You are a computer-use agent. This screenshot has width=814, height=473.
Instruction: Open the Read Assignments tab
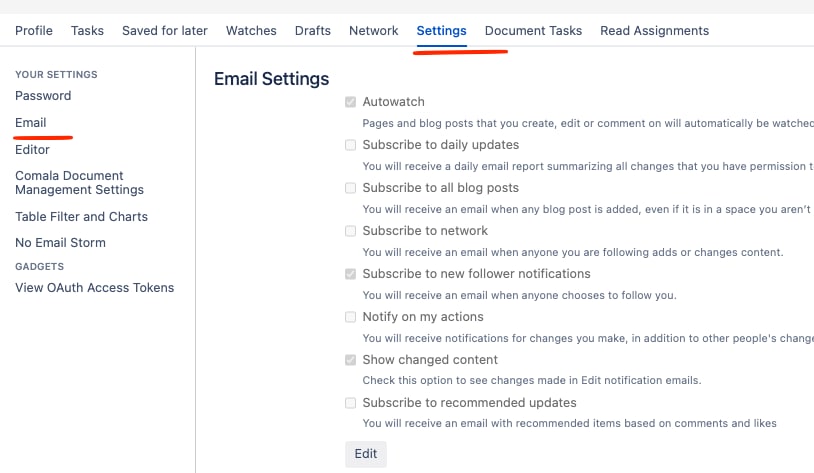(x=654, y=31)
